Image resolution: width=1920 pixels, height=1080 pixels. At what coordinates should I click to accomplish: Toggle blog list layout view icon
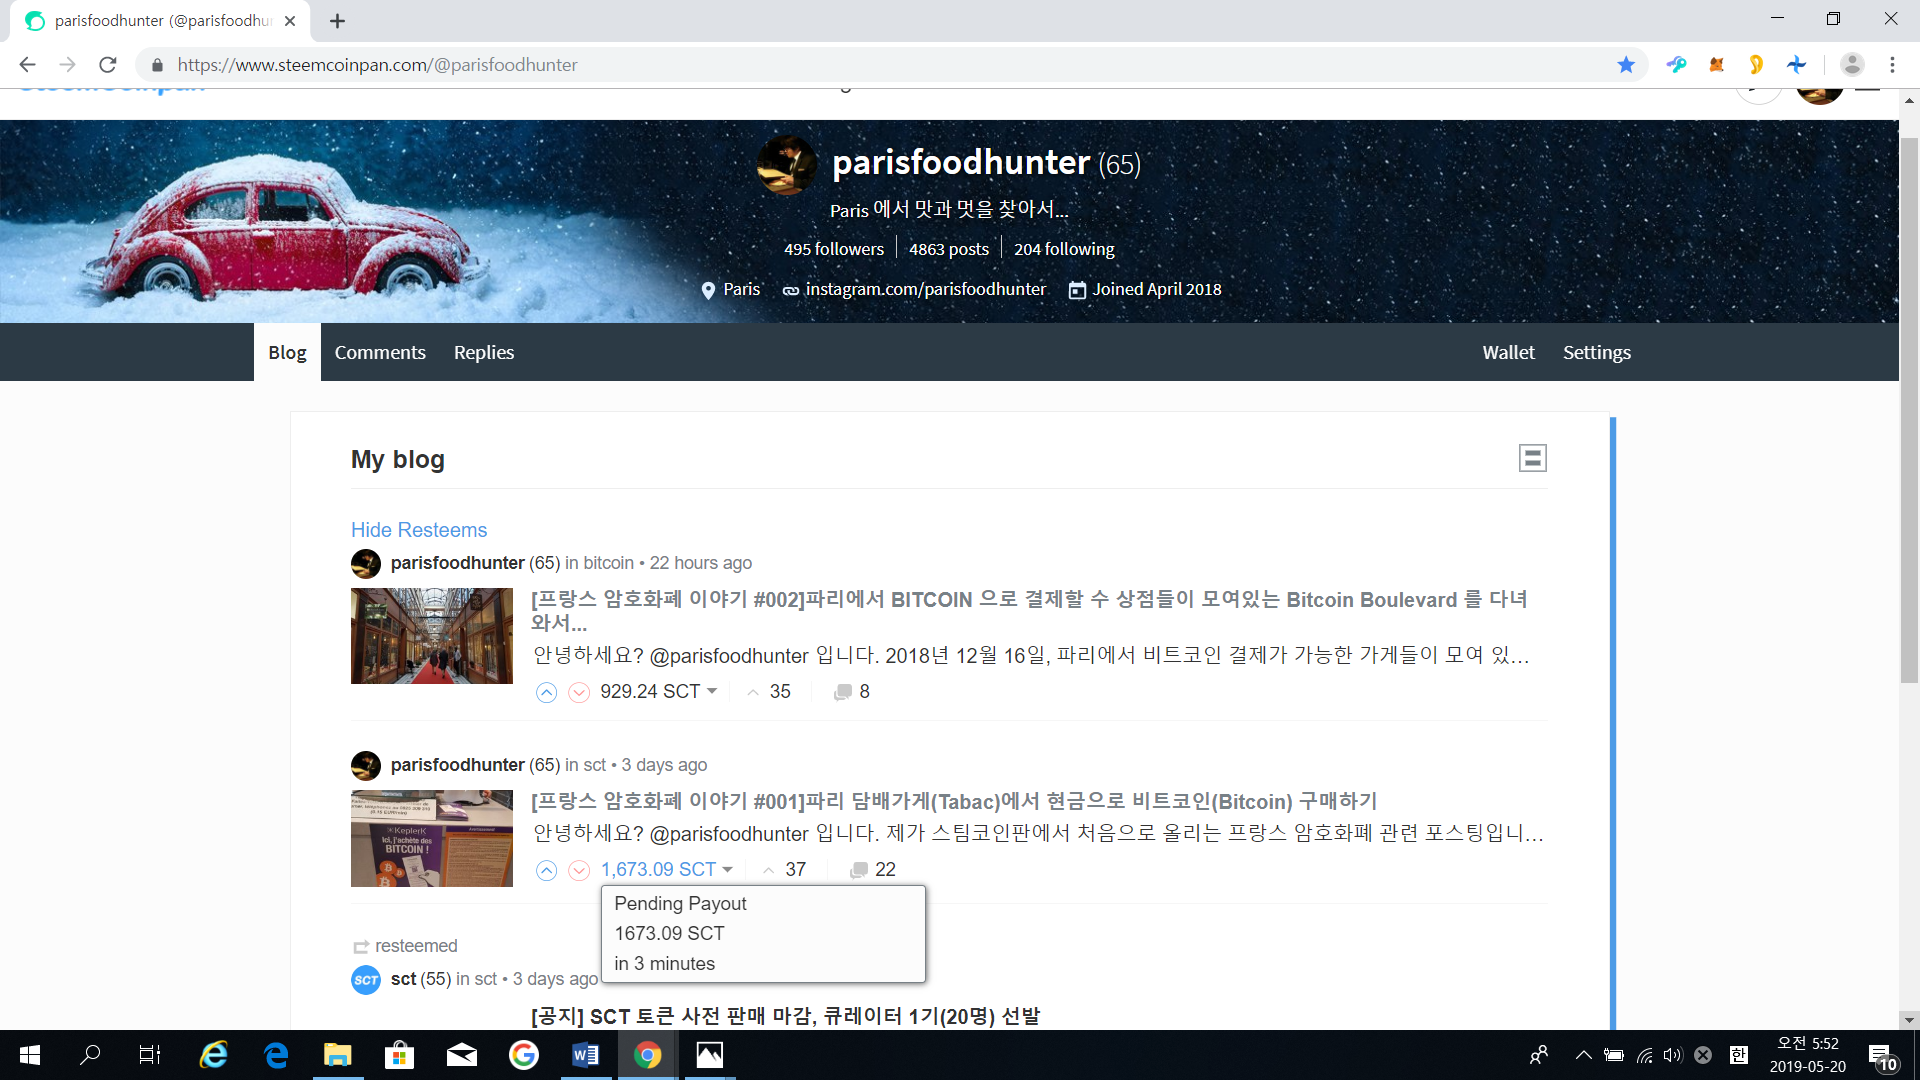(1532, 458)
